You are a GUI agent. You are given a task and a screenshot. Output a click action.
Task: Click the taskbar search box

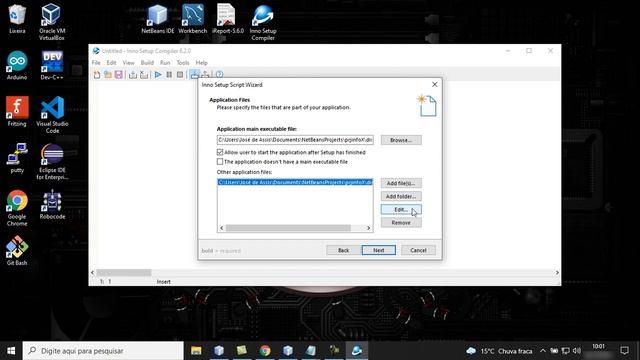[103, 351]
